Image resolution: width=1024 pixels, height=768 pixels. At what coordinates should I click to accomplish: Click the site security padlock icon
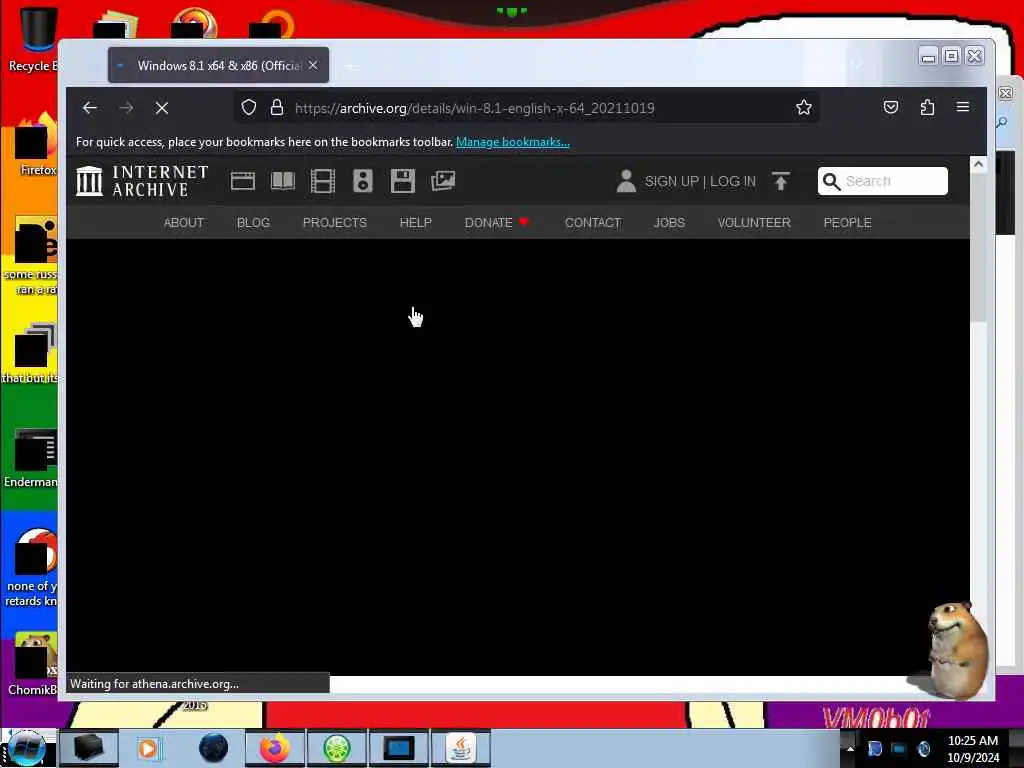(277, 107)
